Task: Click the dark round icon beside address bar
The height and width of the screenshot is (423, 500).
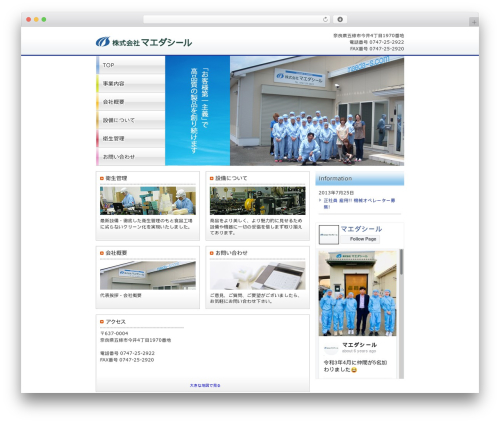Action: [x=340, y=19]
